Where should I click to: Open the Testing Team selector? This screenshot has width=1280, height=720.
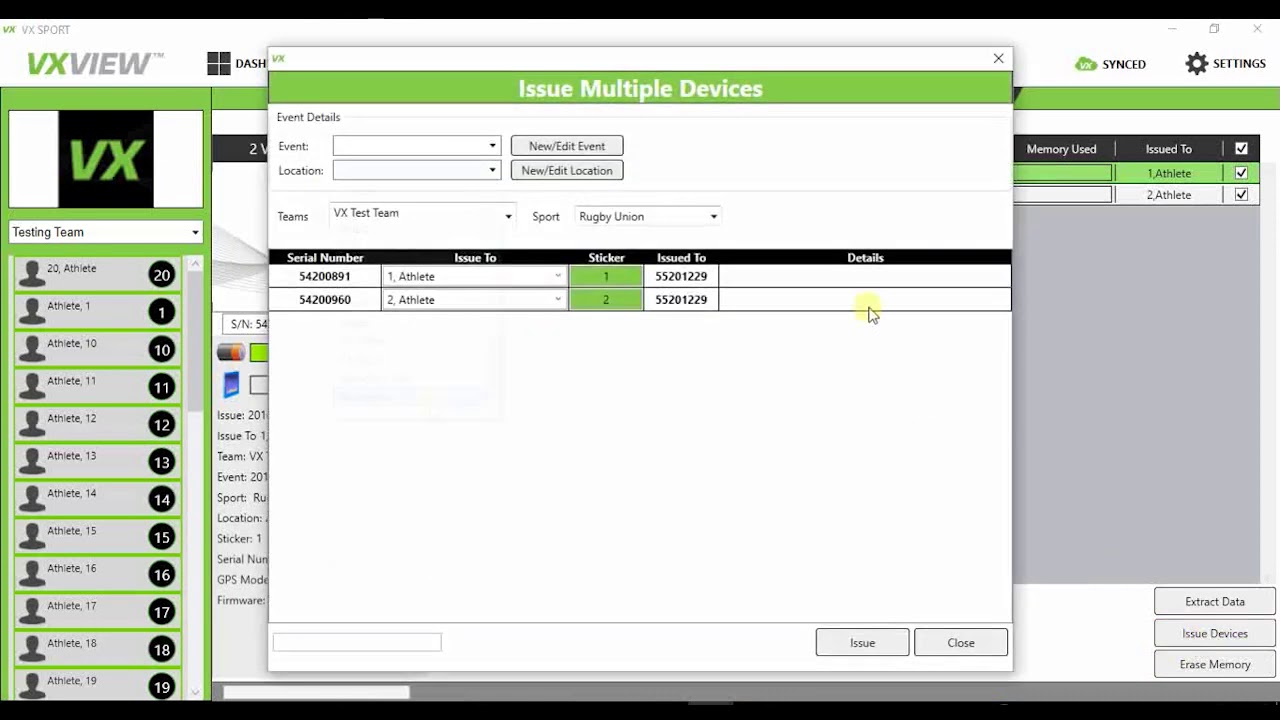(x=106, y=232)
